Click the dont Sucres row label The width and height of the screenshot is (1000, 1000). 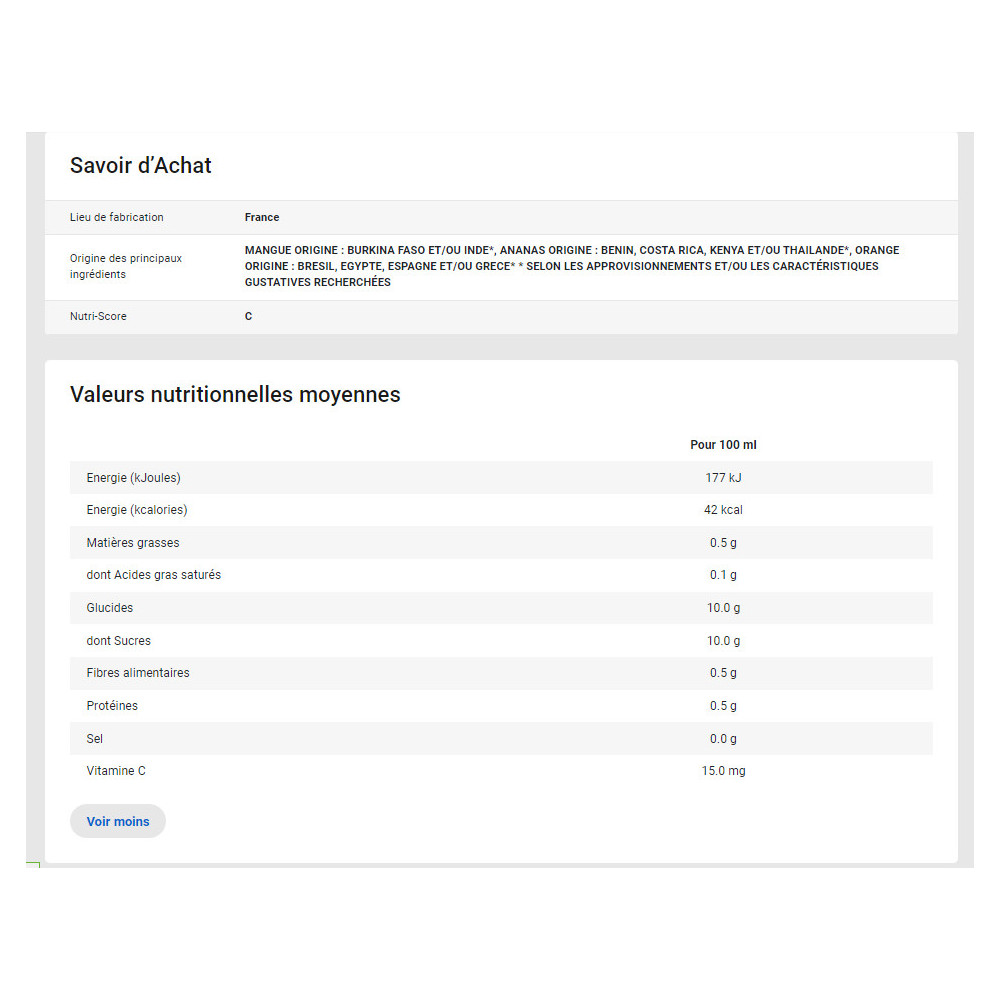[119, 641]
